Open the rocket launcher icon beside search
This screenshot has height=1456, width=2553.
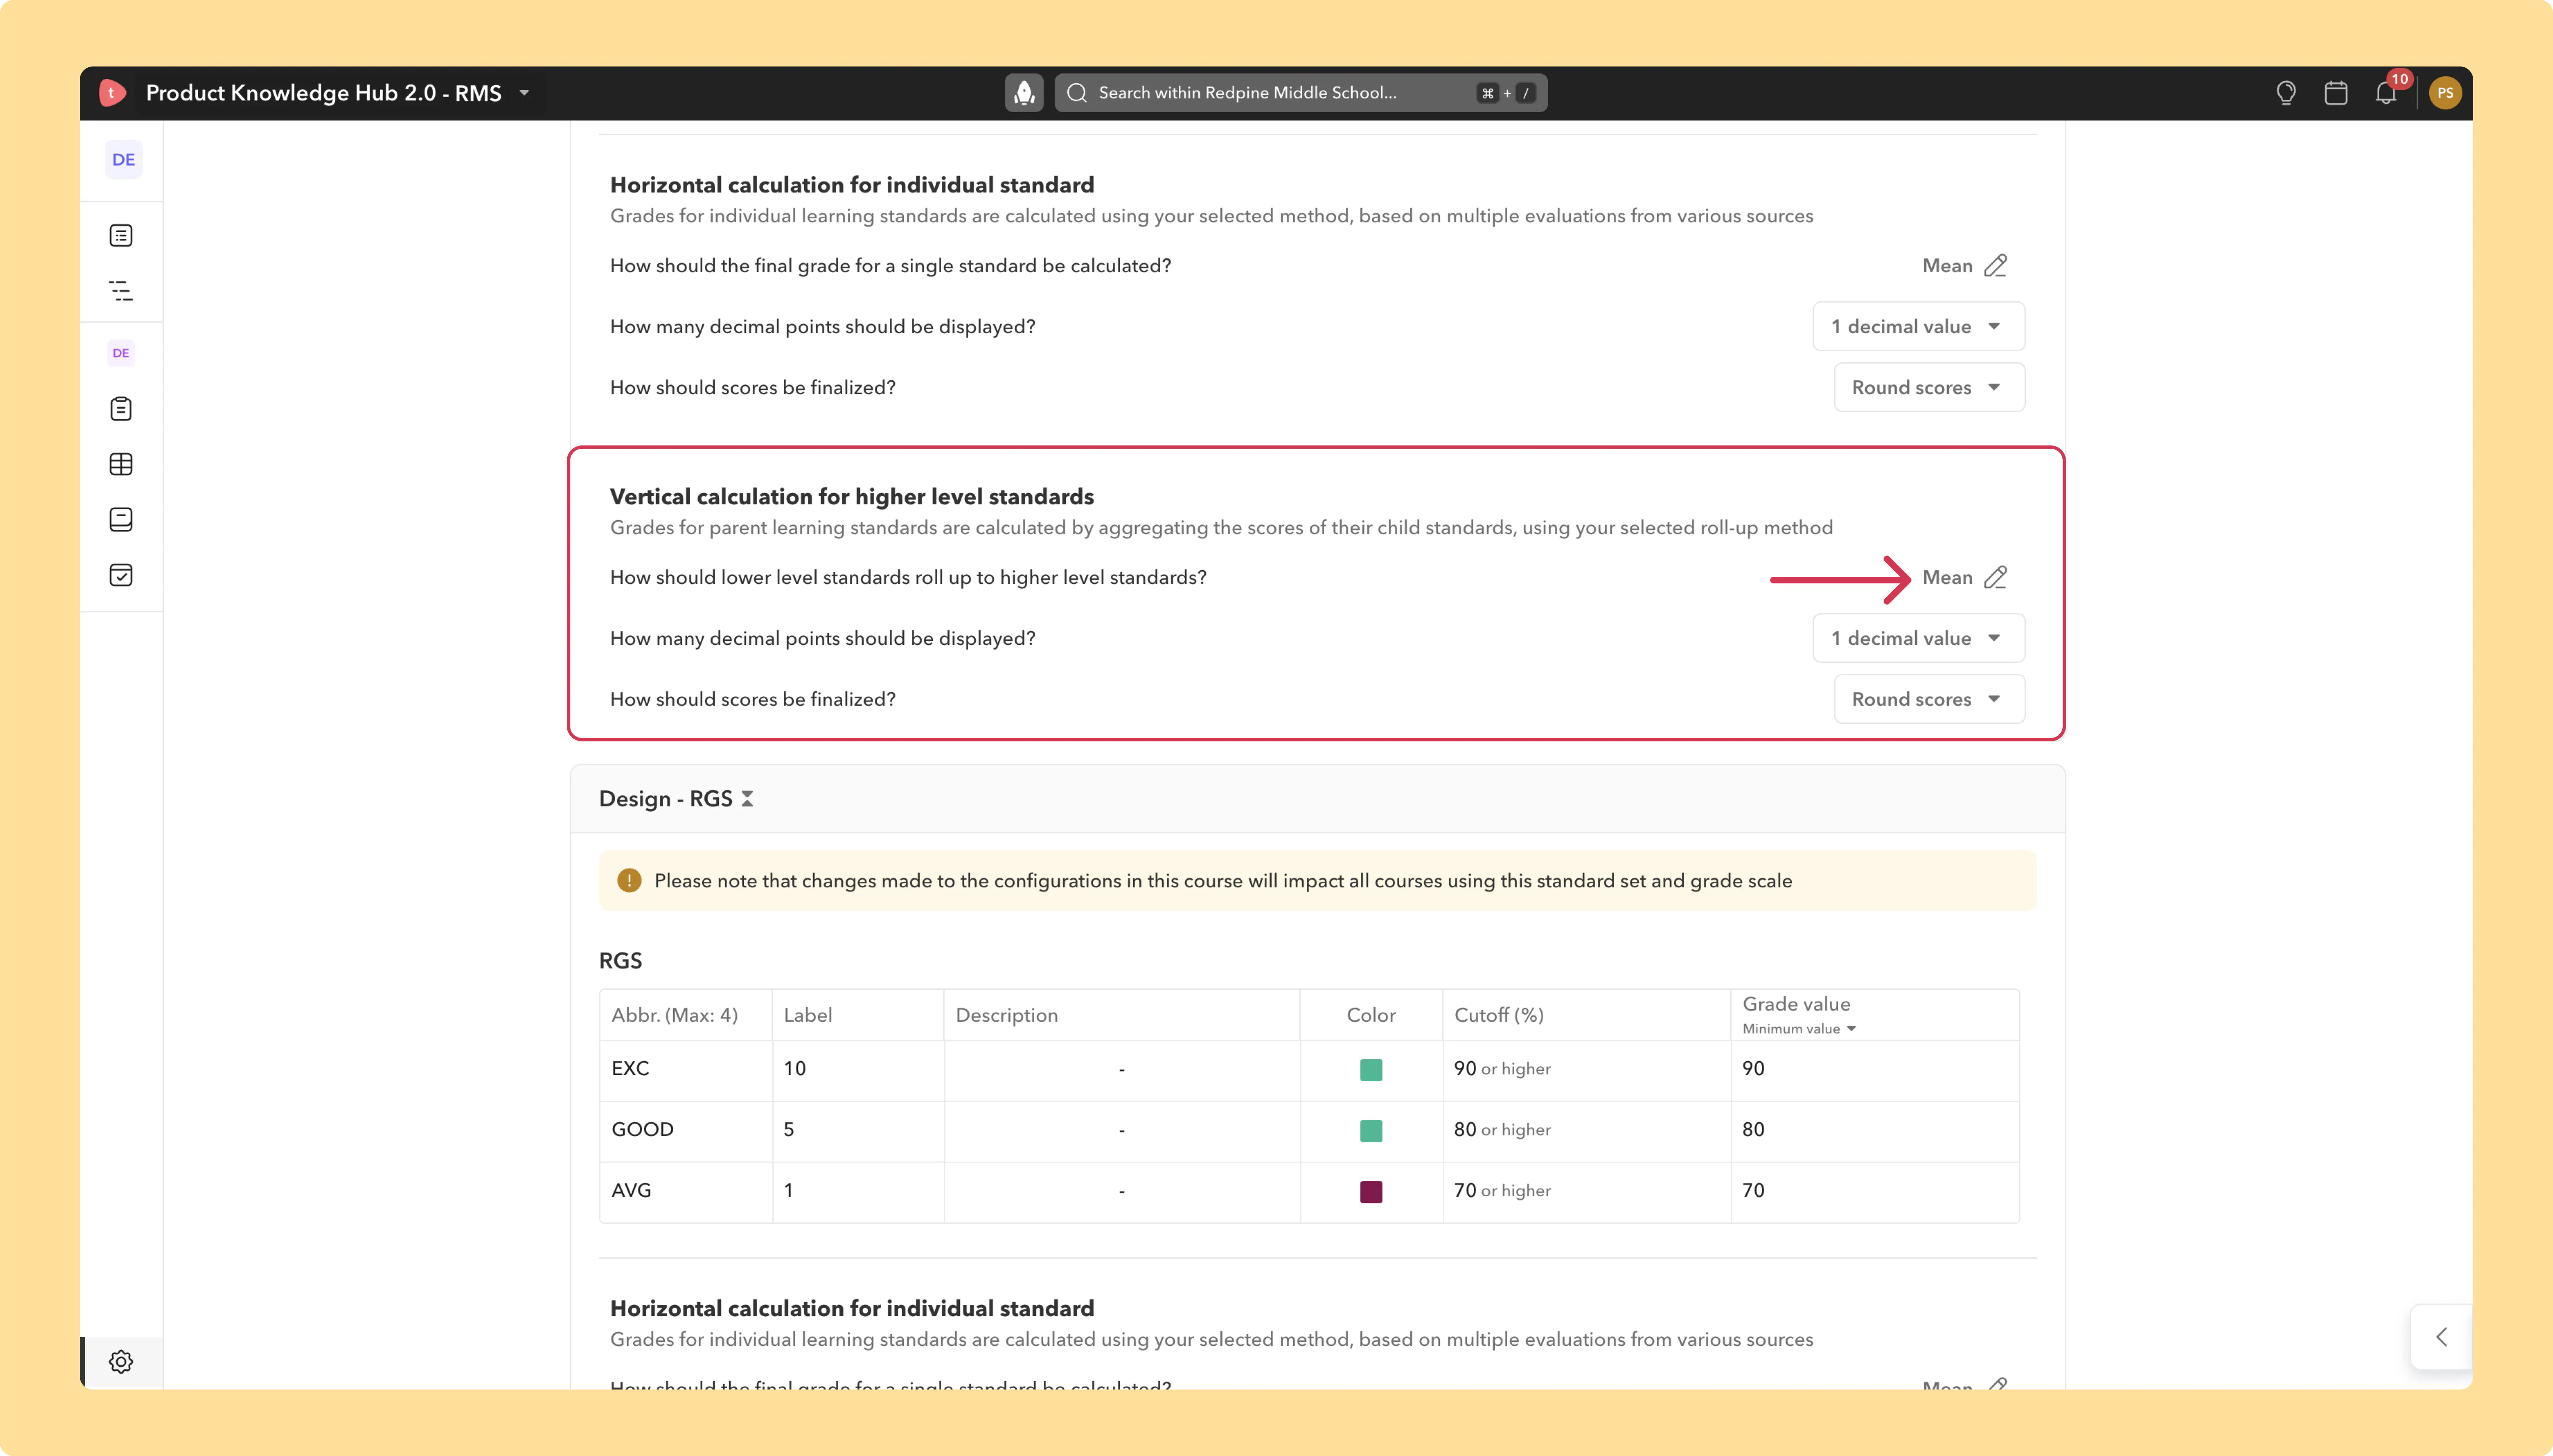[1023, 93]
